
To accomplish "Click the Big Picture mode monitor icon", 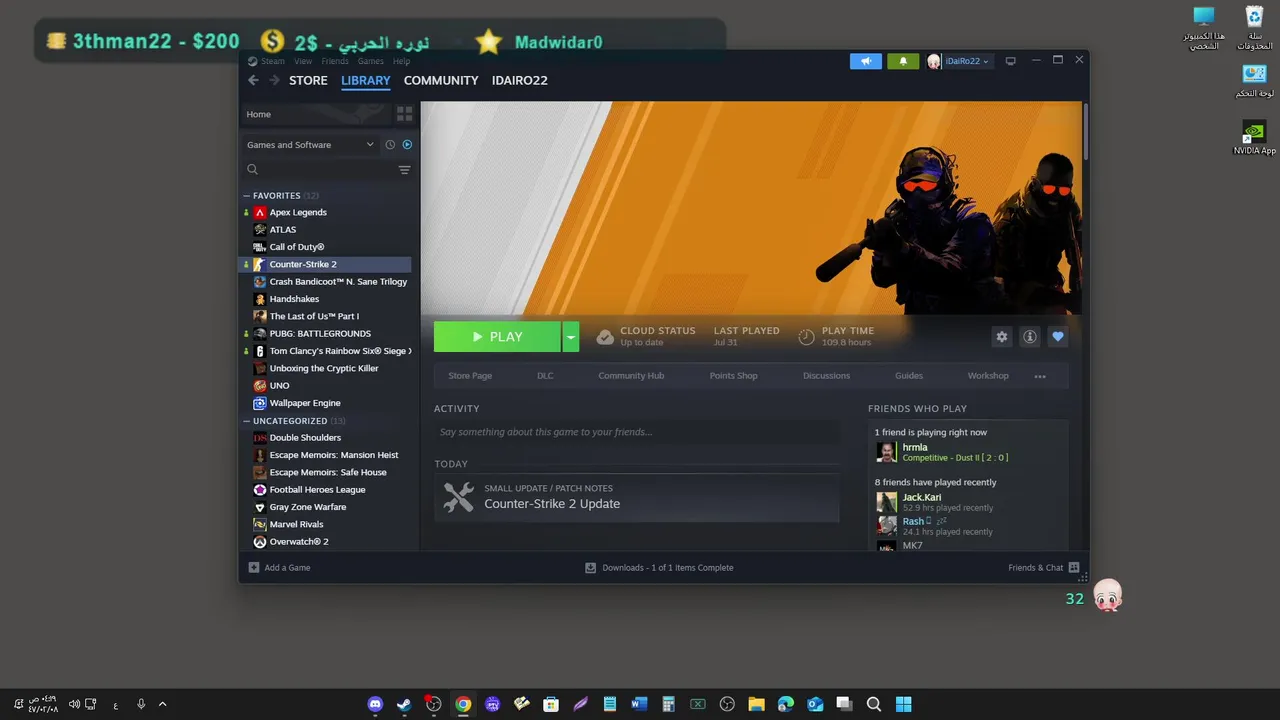I will click(1010, 61).
